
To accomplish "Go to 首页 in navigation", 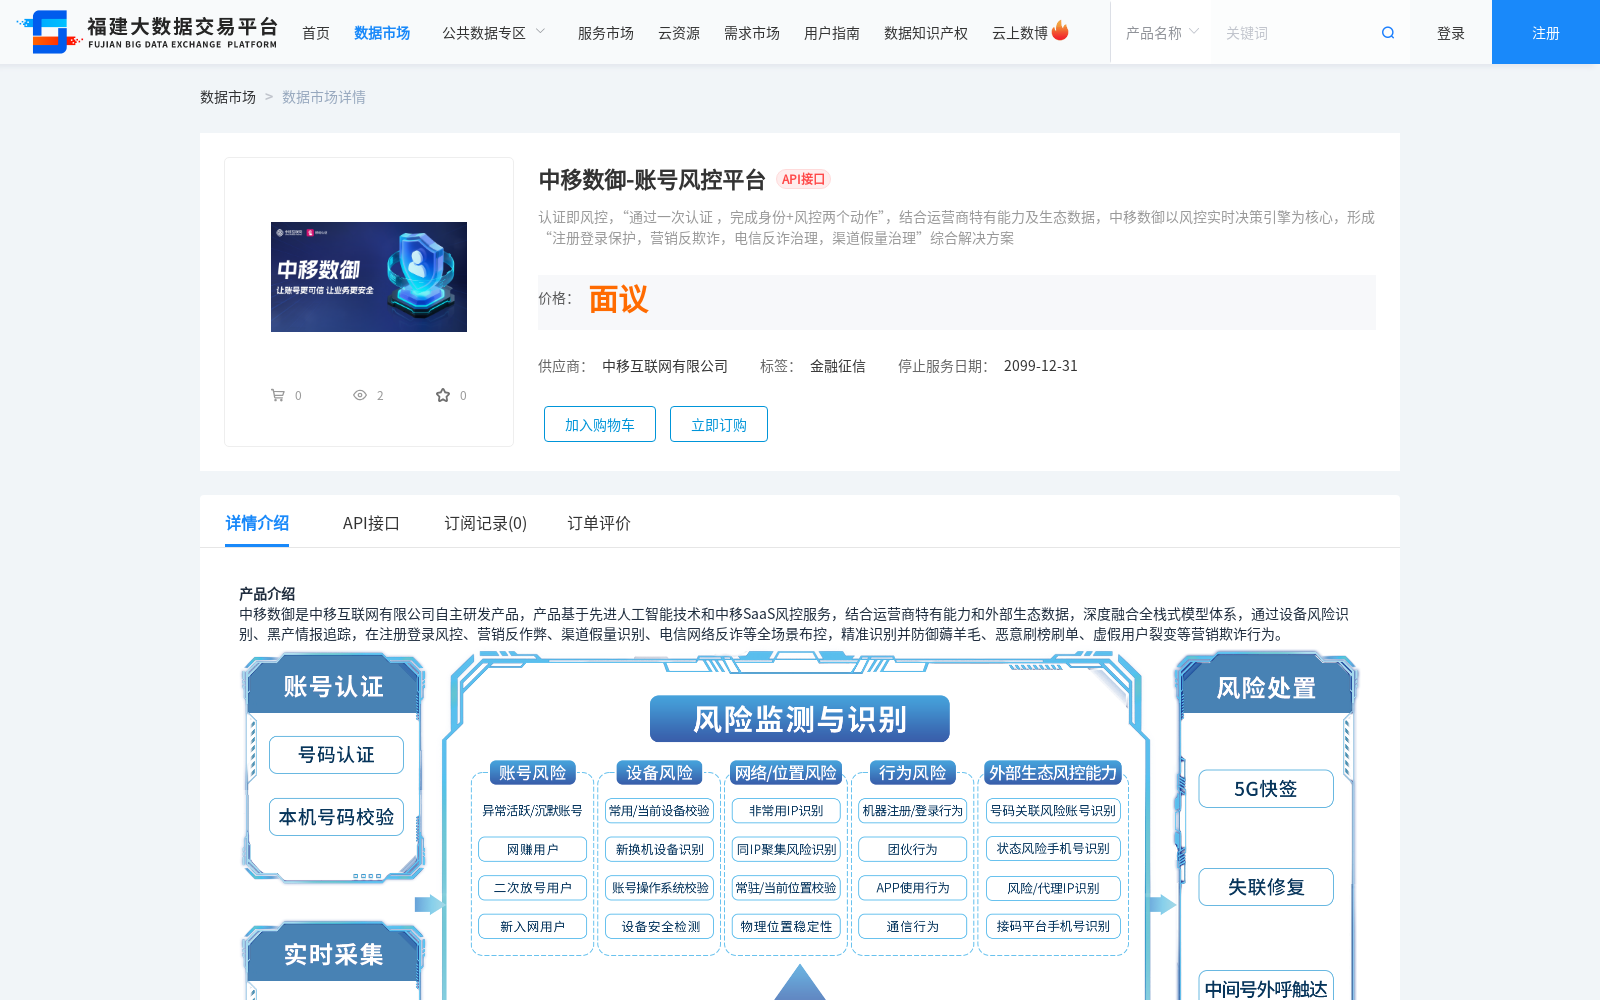I will (x=316, y=33).
